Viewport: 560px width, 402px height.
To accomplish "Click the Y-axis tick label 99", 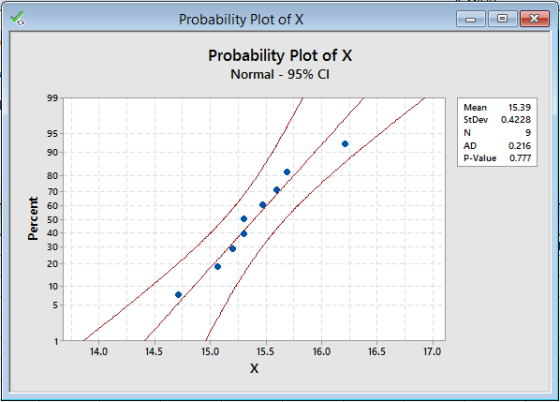I will tap(52, 98).
